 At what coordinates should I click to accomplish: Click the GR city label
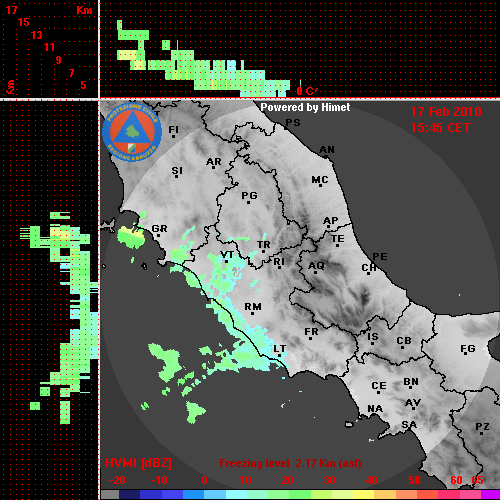[159, 229]
